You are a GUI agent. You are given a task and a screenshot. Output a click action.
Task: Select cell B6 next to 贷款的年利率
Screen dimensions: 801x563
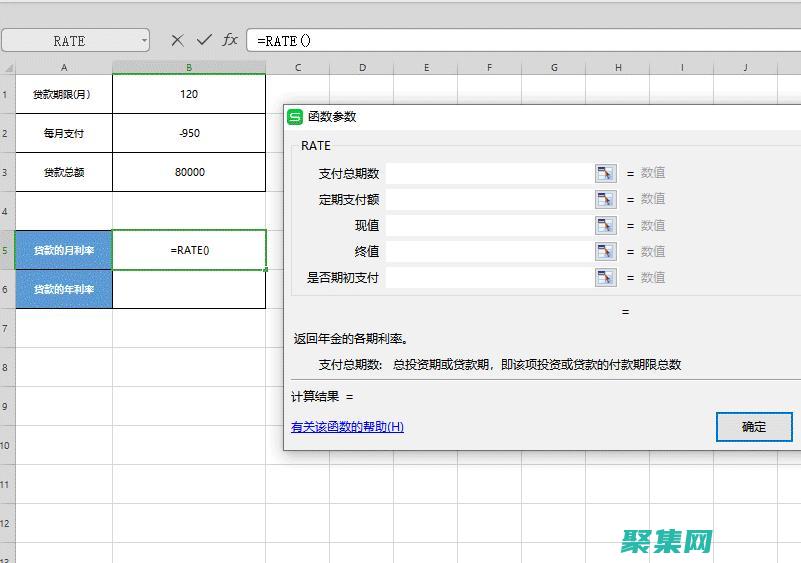click(x=189, y=289)
